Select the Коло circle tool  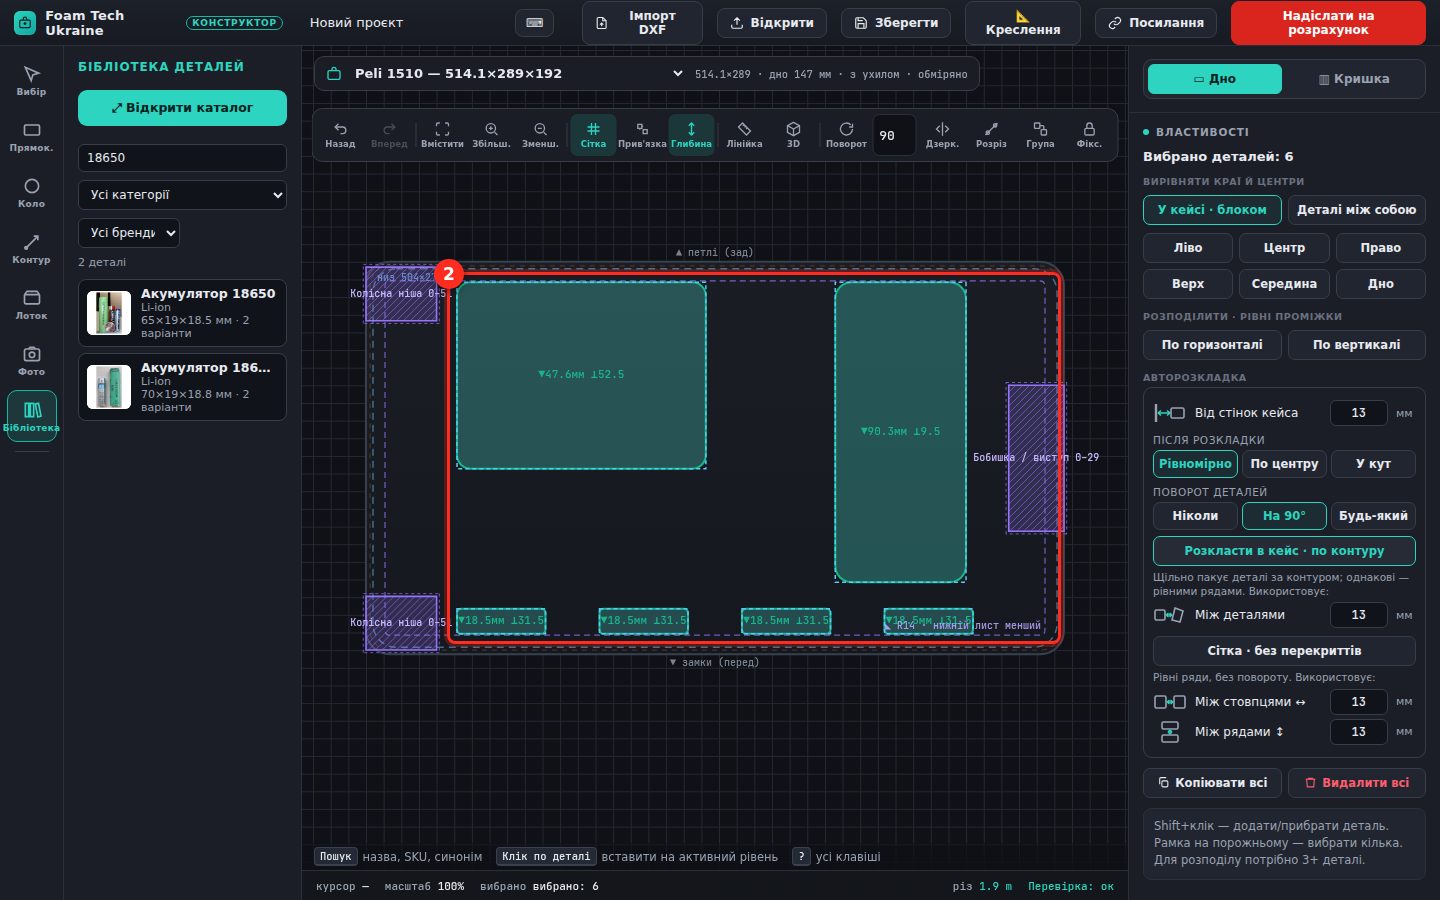click(x=31, y=193)
